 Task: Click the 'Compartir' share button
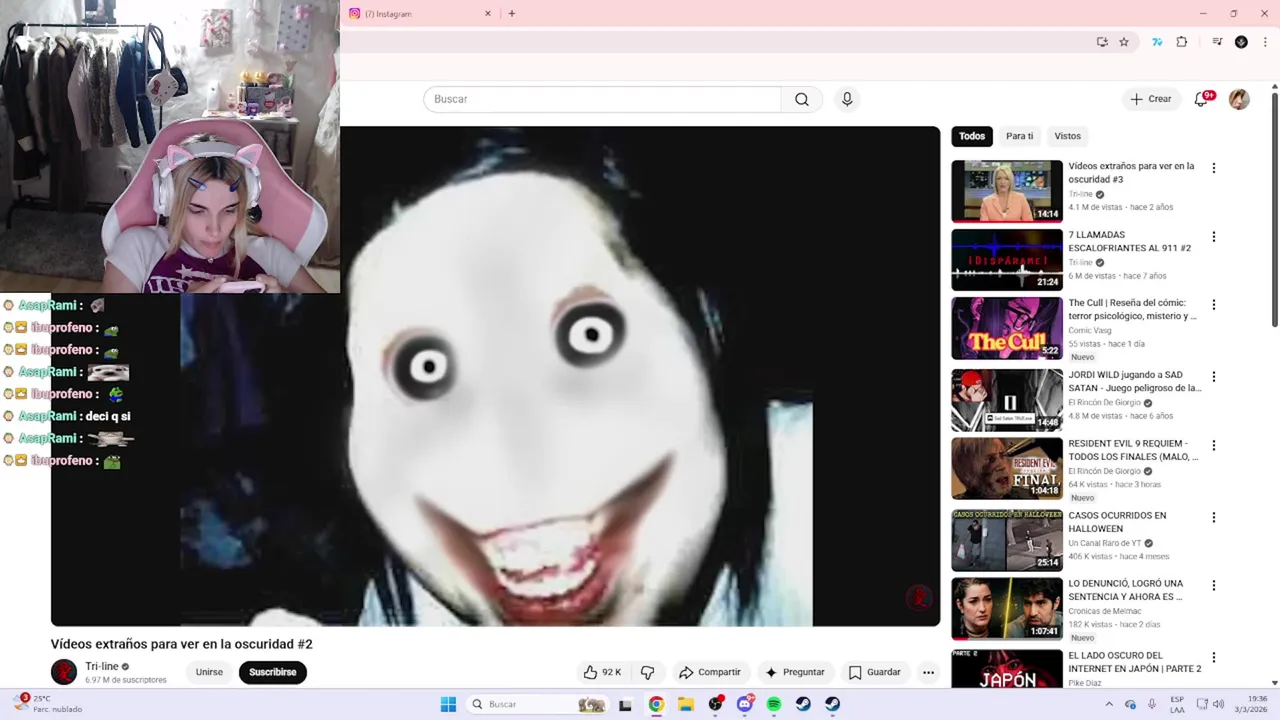click(710, 672)
